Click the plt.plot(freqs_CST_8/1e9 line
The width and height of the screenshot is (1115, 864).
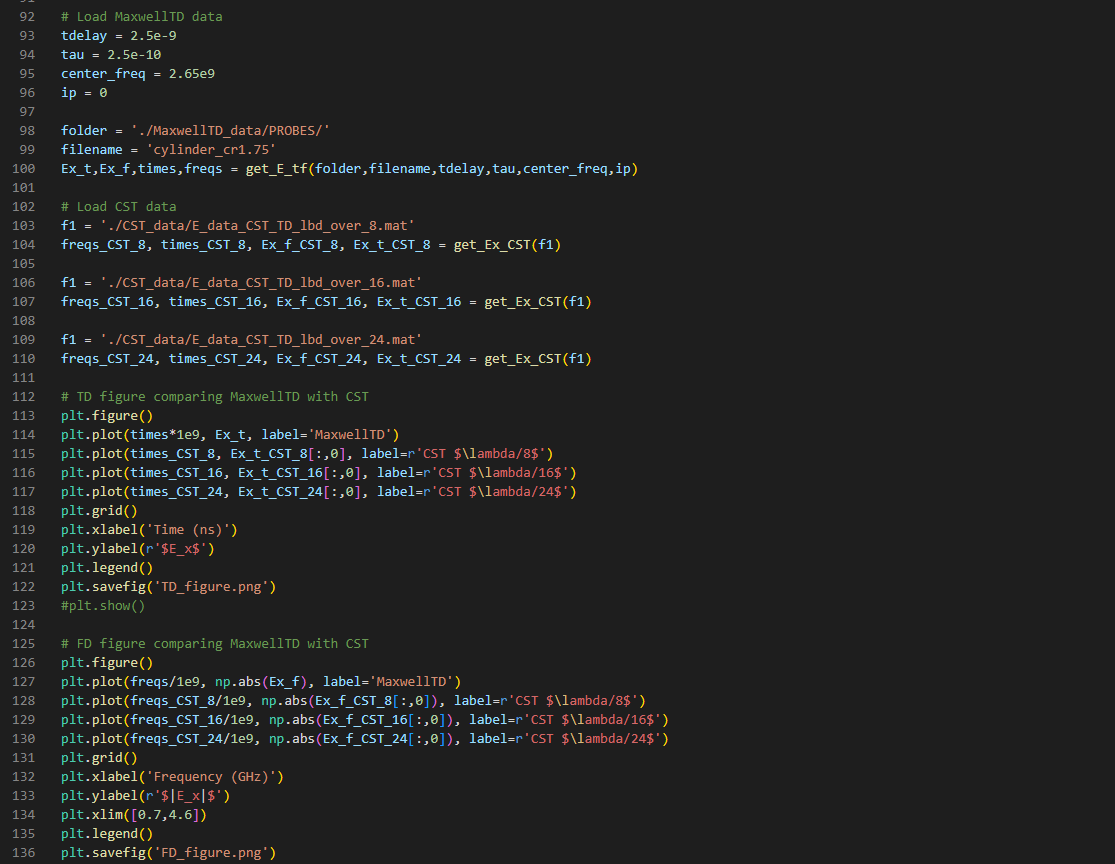[353, 700]
